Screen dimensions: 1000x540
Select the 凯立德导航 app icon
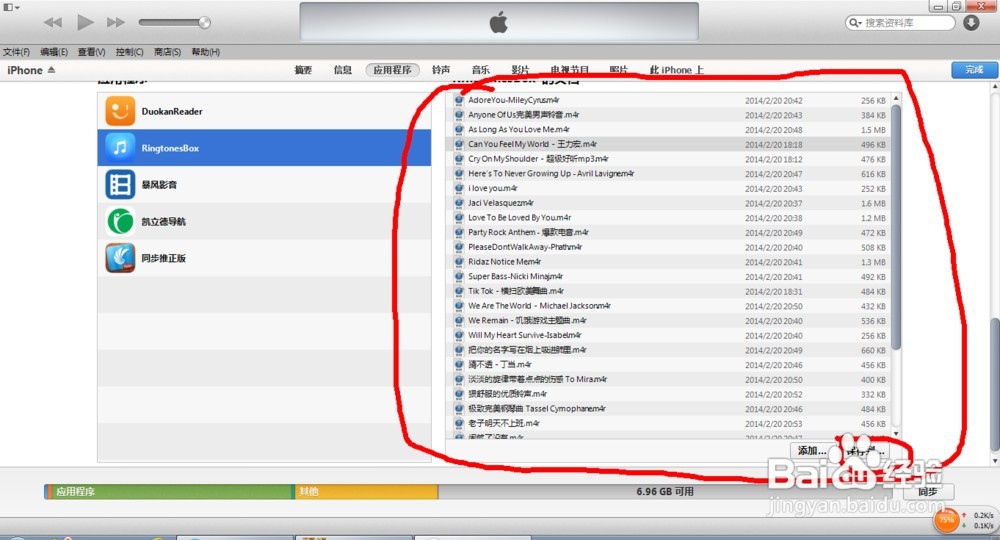pyautogui.click(x=120, y=221)
